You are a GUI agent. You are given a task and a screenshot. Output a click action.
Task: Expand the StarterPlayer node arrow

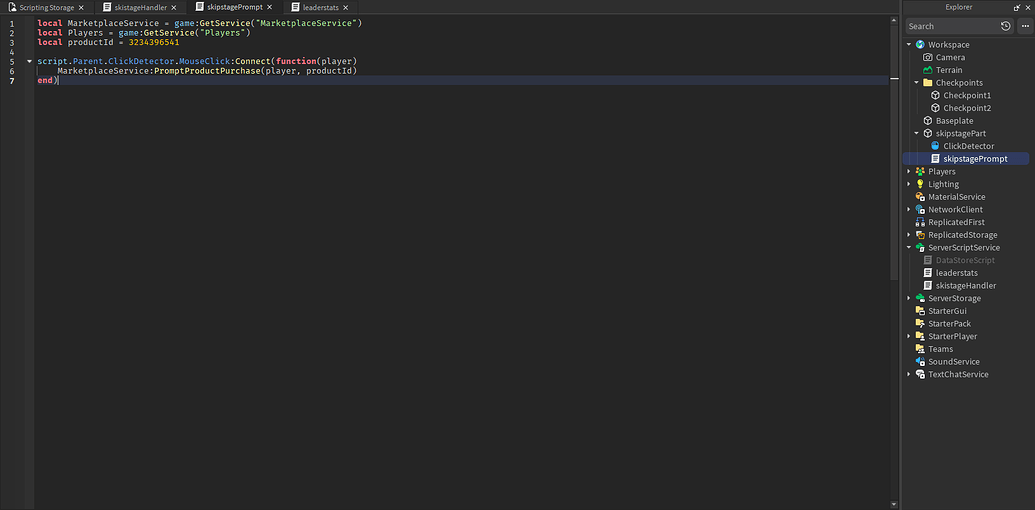[909, 336]
